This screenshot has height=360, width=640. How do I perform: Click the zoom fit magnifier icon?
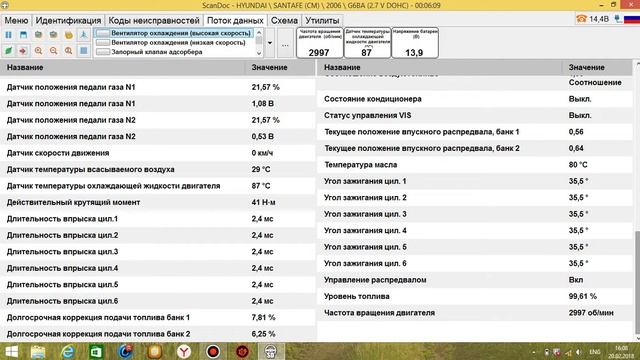tap(69, 51)
